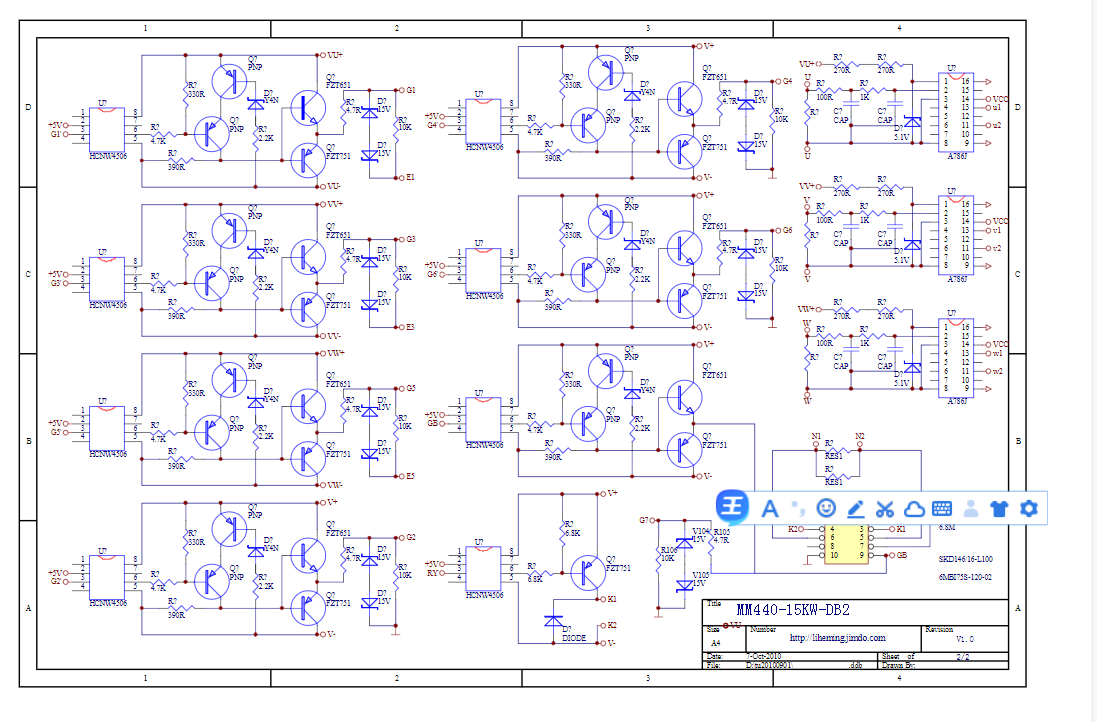Click the V1.0 revision field
Image resolution: width=1097 pixels, height=722 pixels.
[964, 638]
